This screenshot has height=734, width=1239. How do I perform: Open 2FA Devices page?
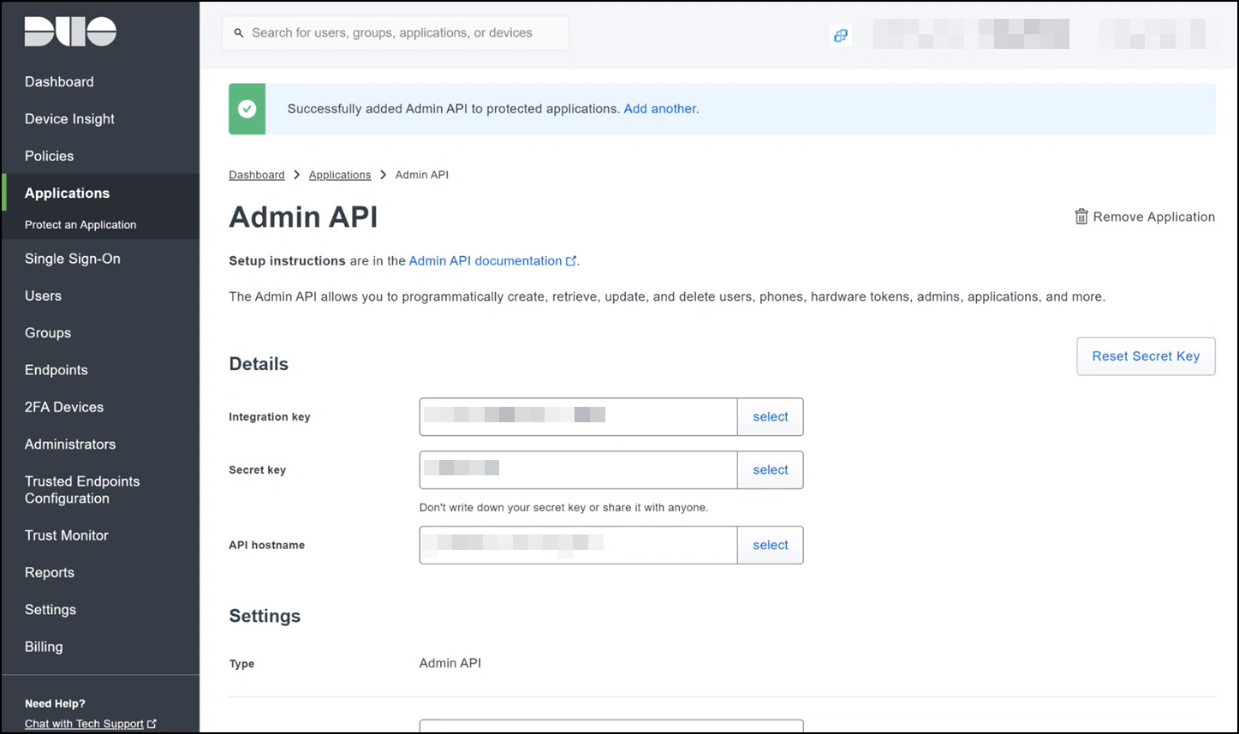tap(64, 407)
